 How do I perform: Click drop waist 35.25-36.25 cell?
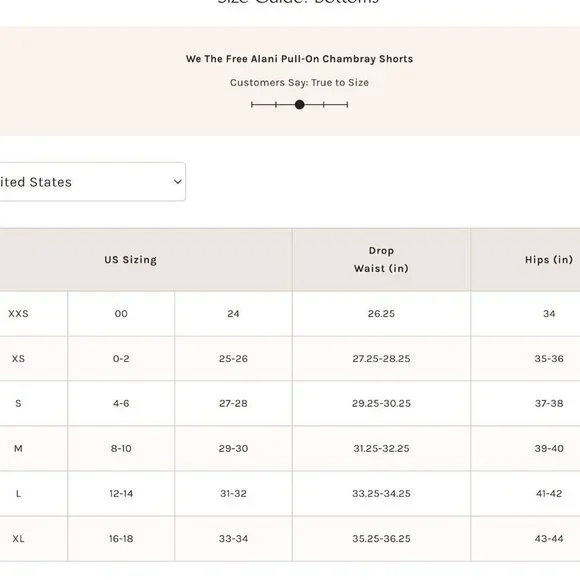(x=381, y=539)
